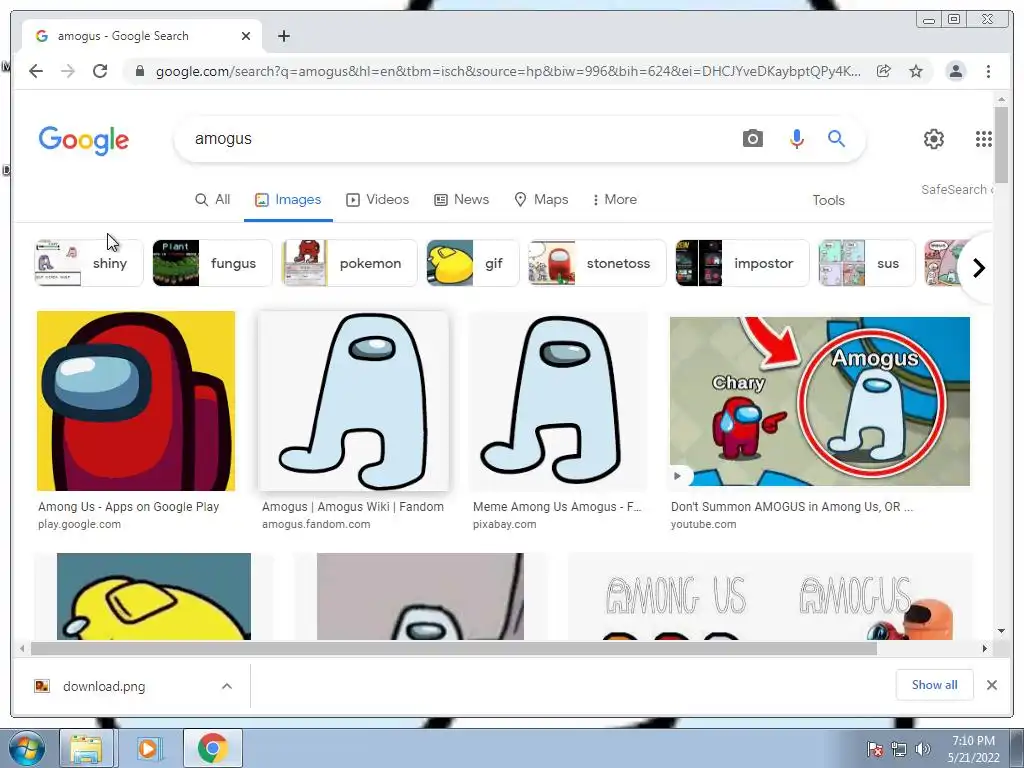
Task: Show all downloads
Action: coord(935,685)
